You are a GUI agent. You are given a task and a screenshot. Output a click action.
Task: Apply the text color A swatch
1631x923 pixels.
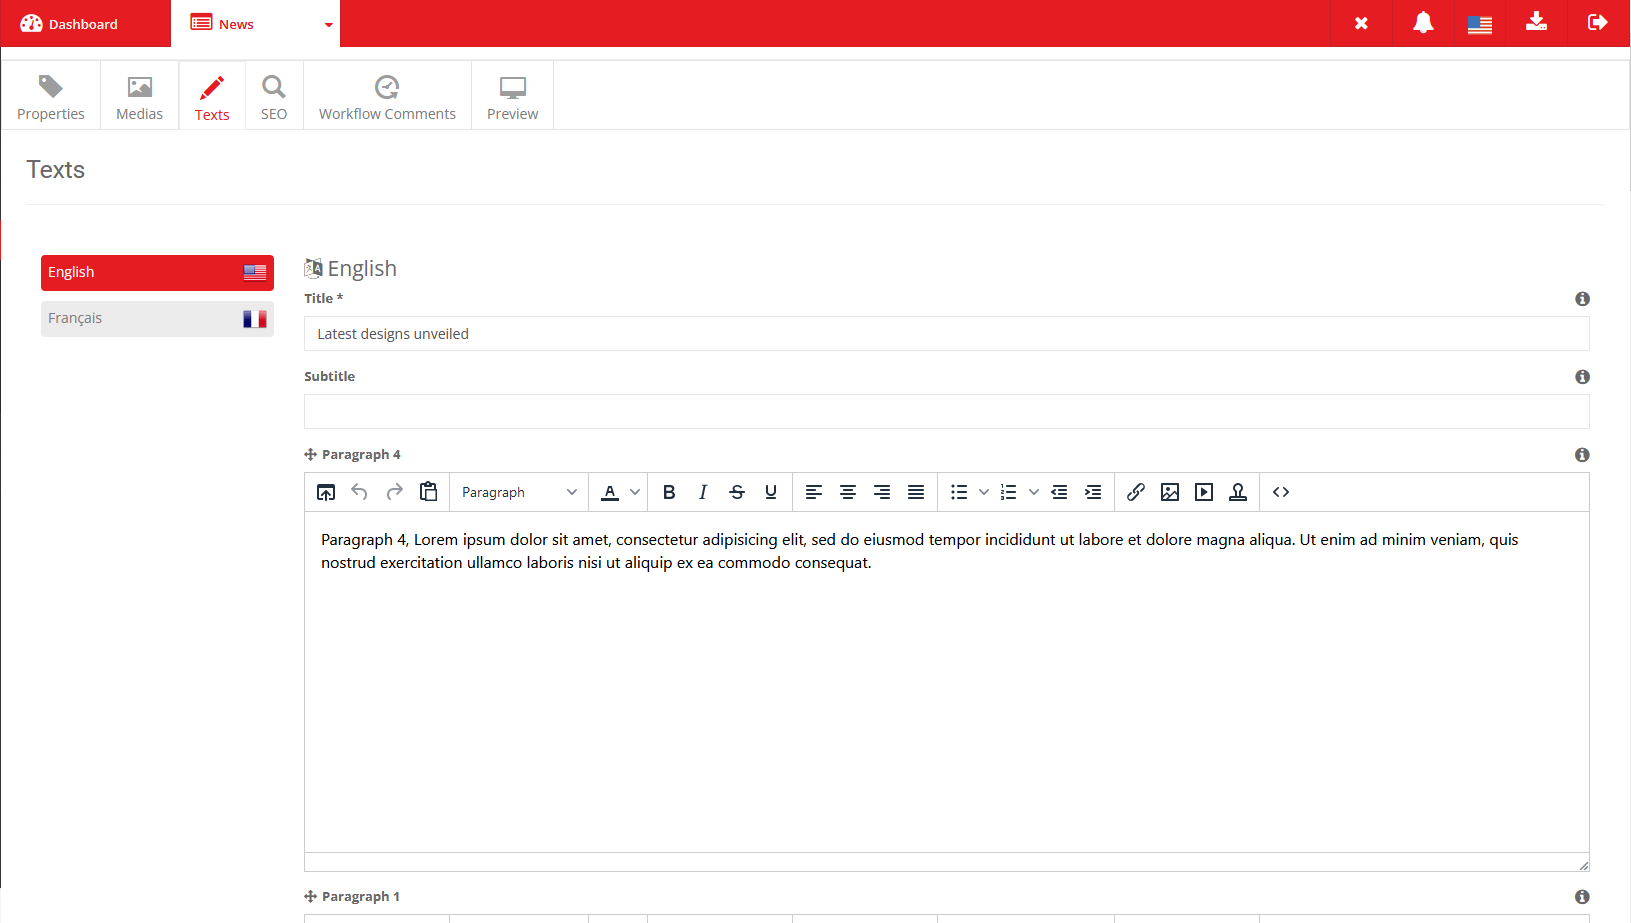coord(610,492)
